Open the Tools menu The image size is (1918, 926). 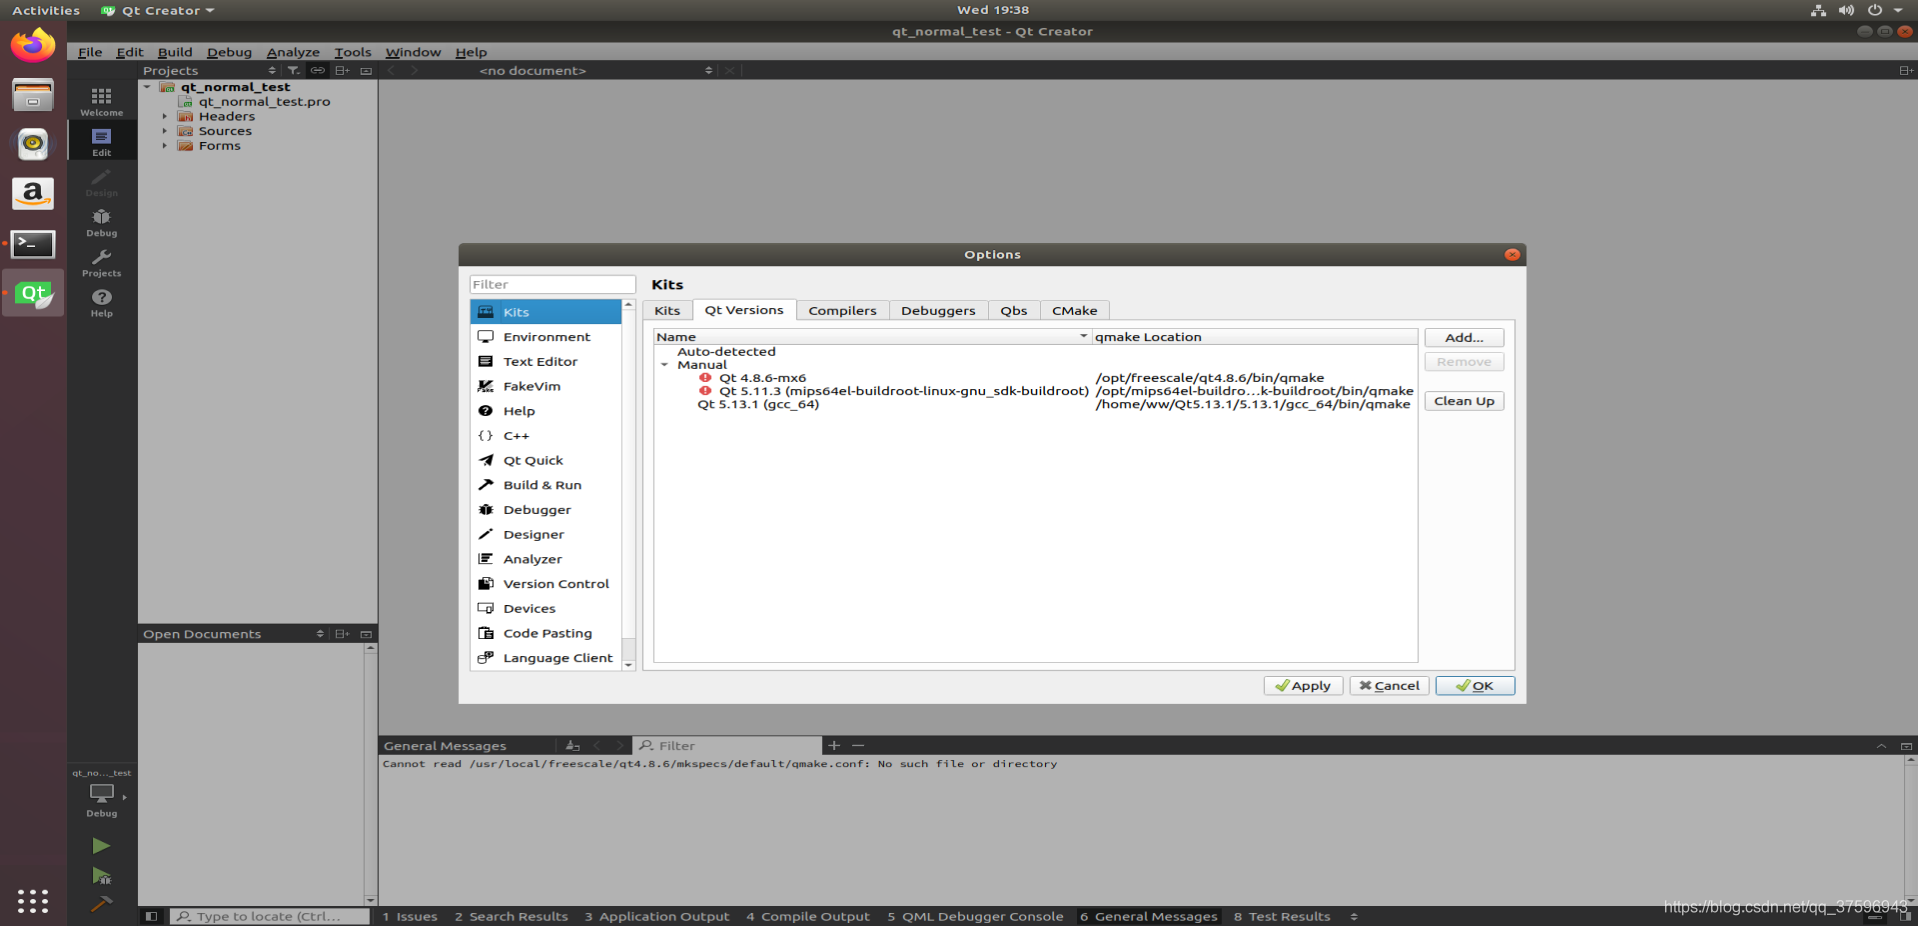(x=352, y=52)
